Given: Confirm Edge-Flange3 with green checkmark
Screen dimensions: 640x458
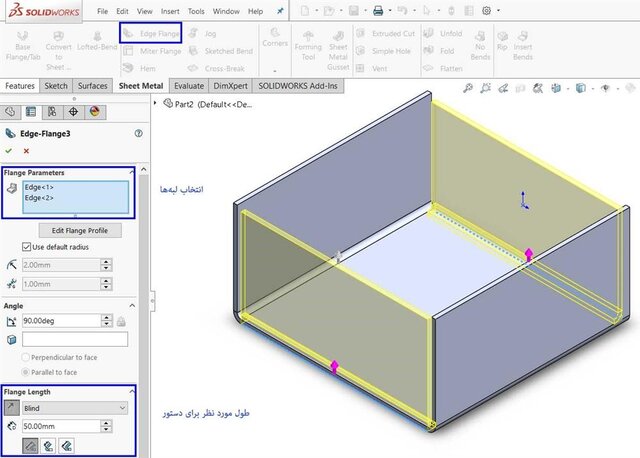Looking at the screenshot, I should [x=8, y=151].
